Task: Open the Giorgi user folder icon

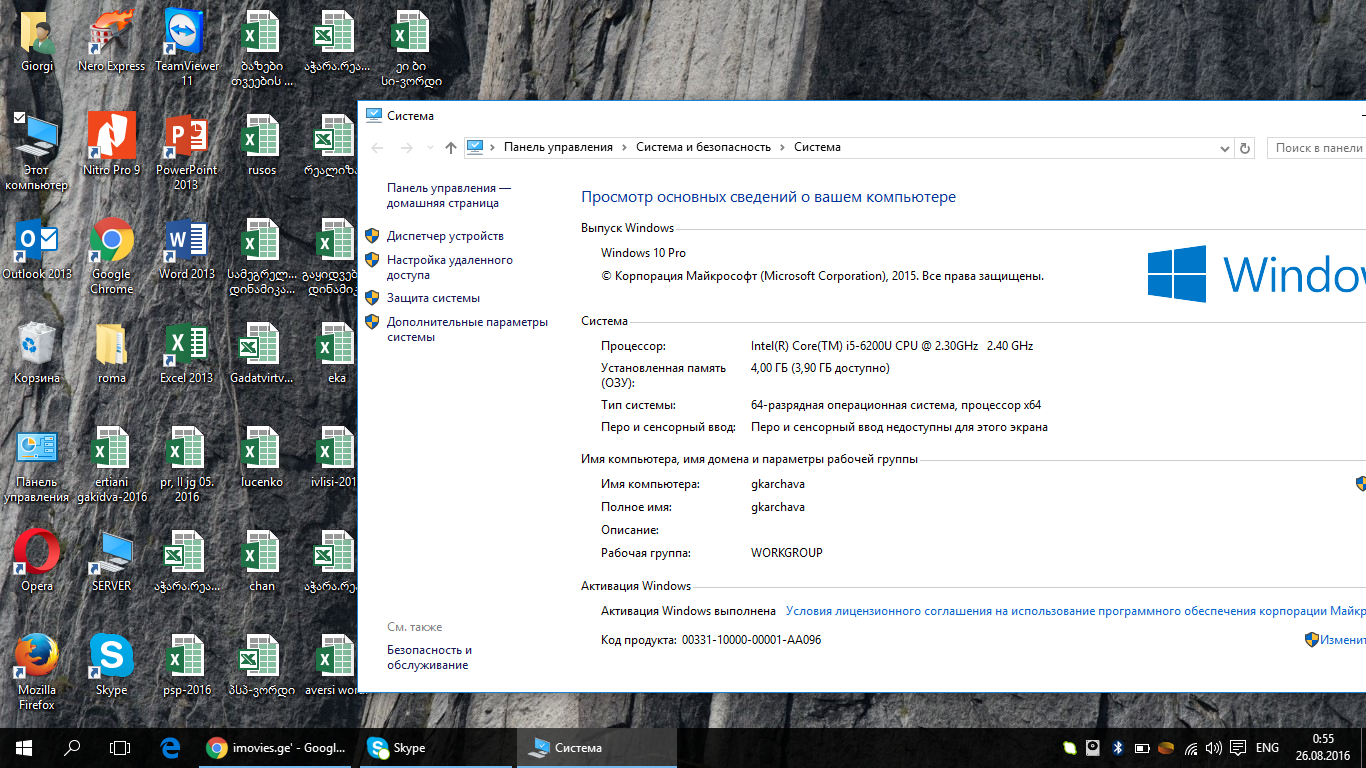Action: [37, 42]
